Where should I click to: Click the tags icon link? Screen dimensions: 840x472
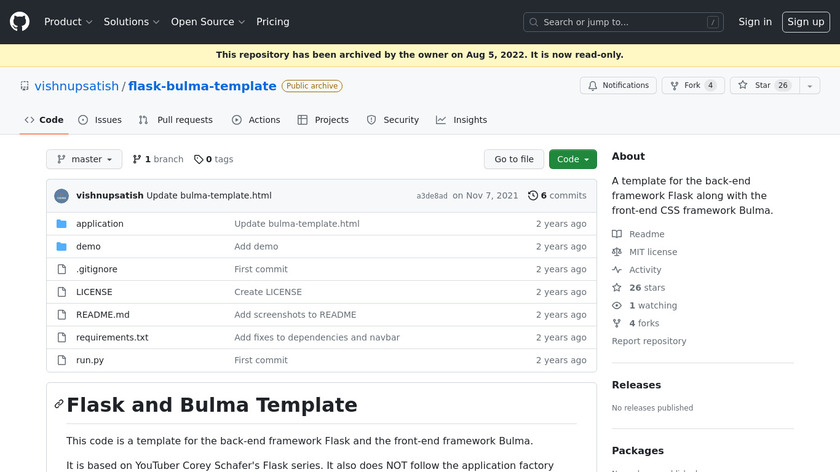tap(198, 159)
